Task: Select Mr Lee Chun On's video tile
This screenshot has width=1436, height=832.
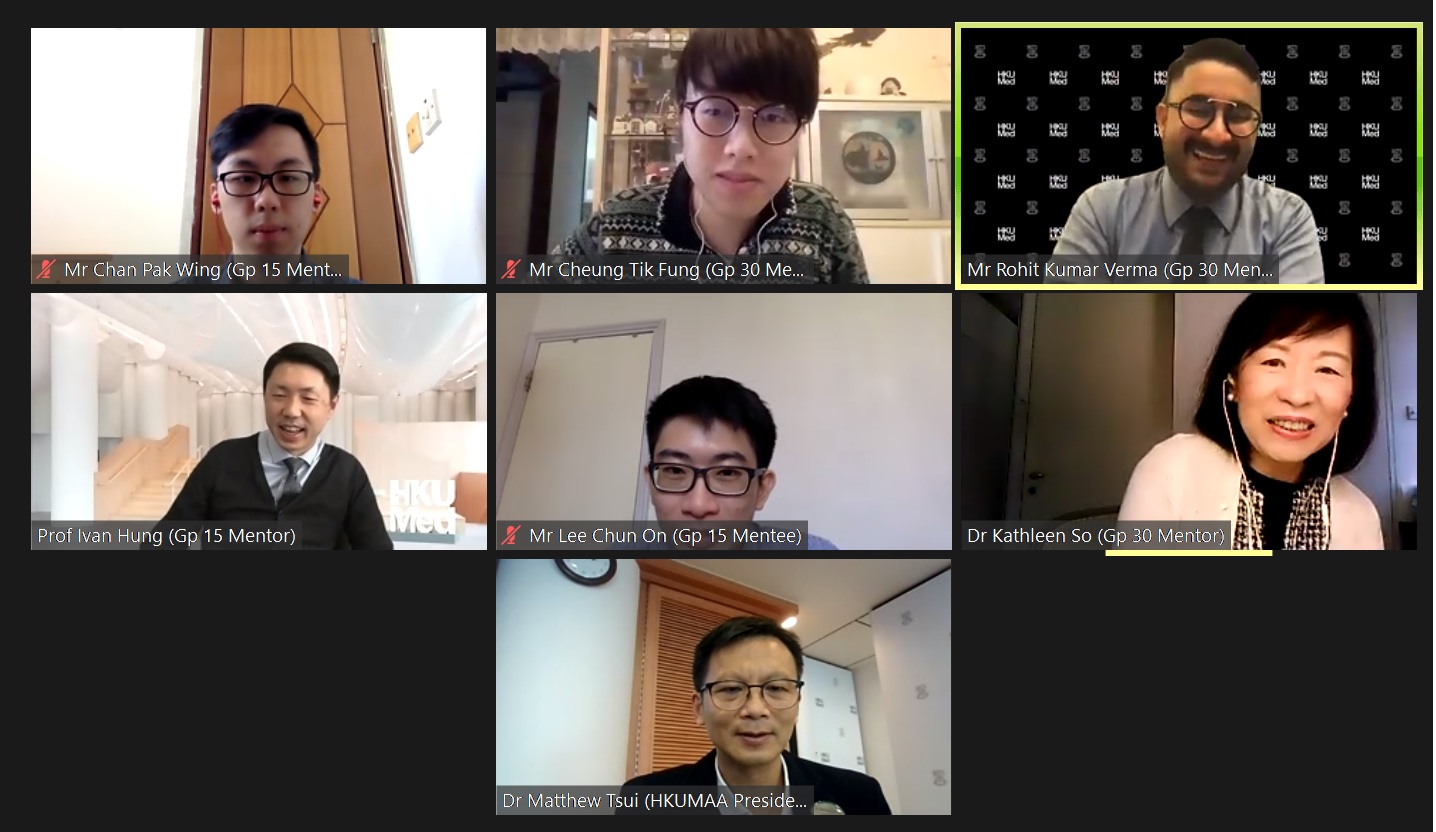Action: pos(723,421)
